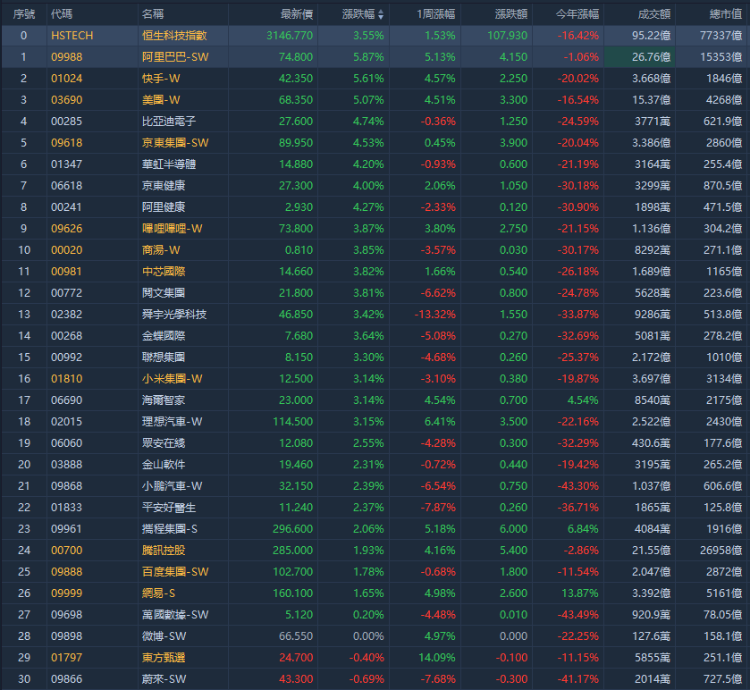Open 微博-SW stock
The height and width of the screenshot is (690, 750).
click(x=164, y=636)
